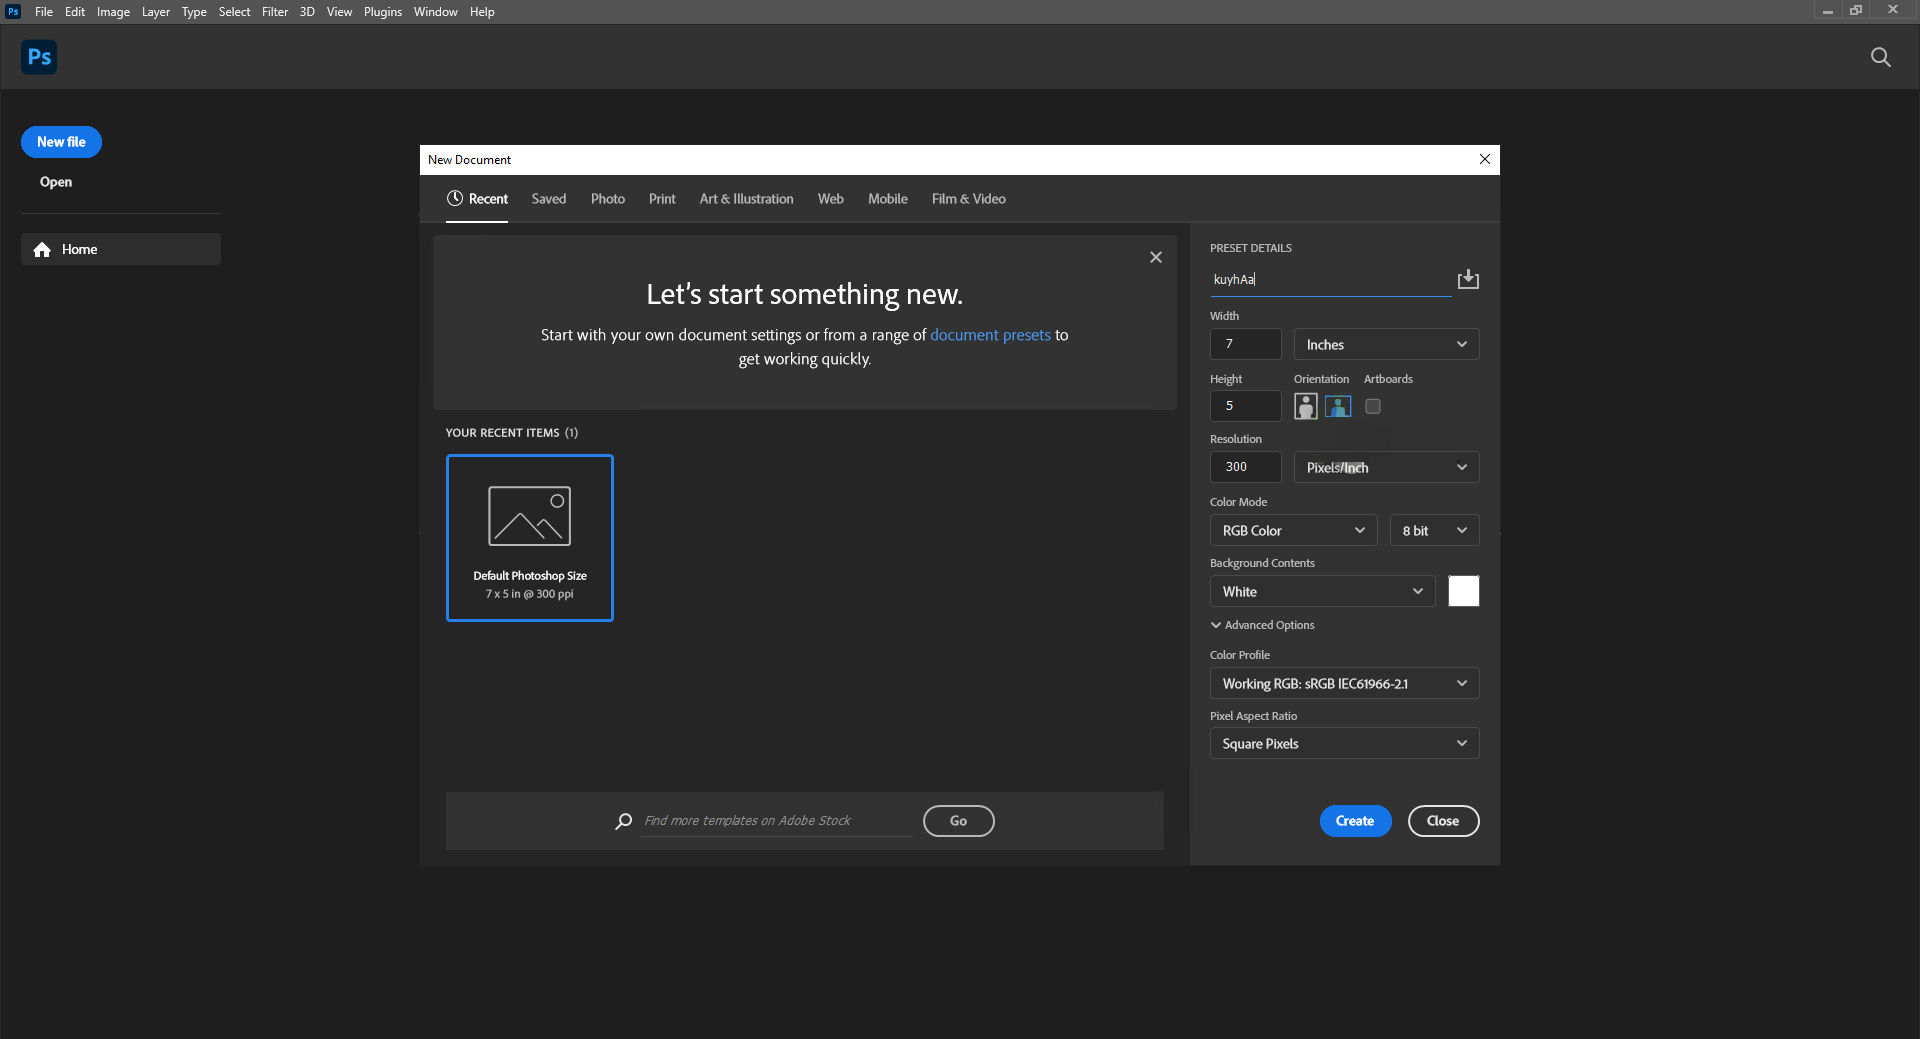Image resolution: width=1920 pixels, height=1039 pixels.
Task: Click the document name input field
Action: (1330, 280)
